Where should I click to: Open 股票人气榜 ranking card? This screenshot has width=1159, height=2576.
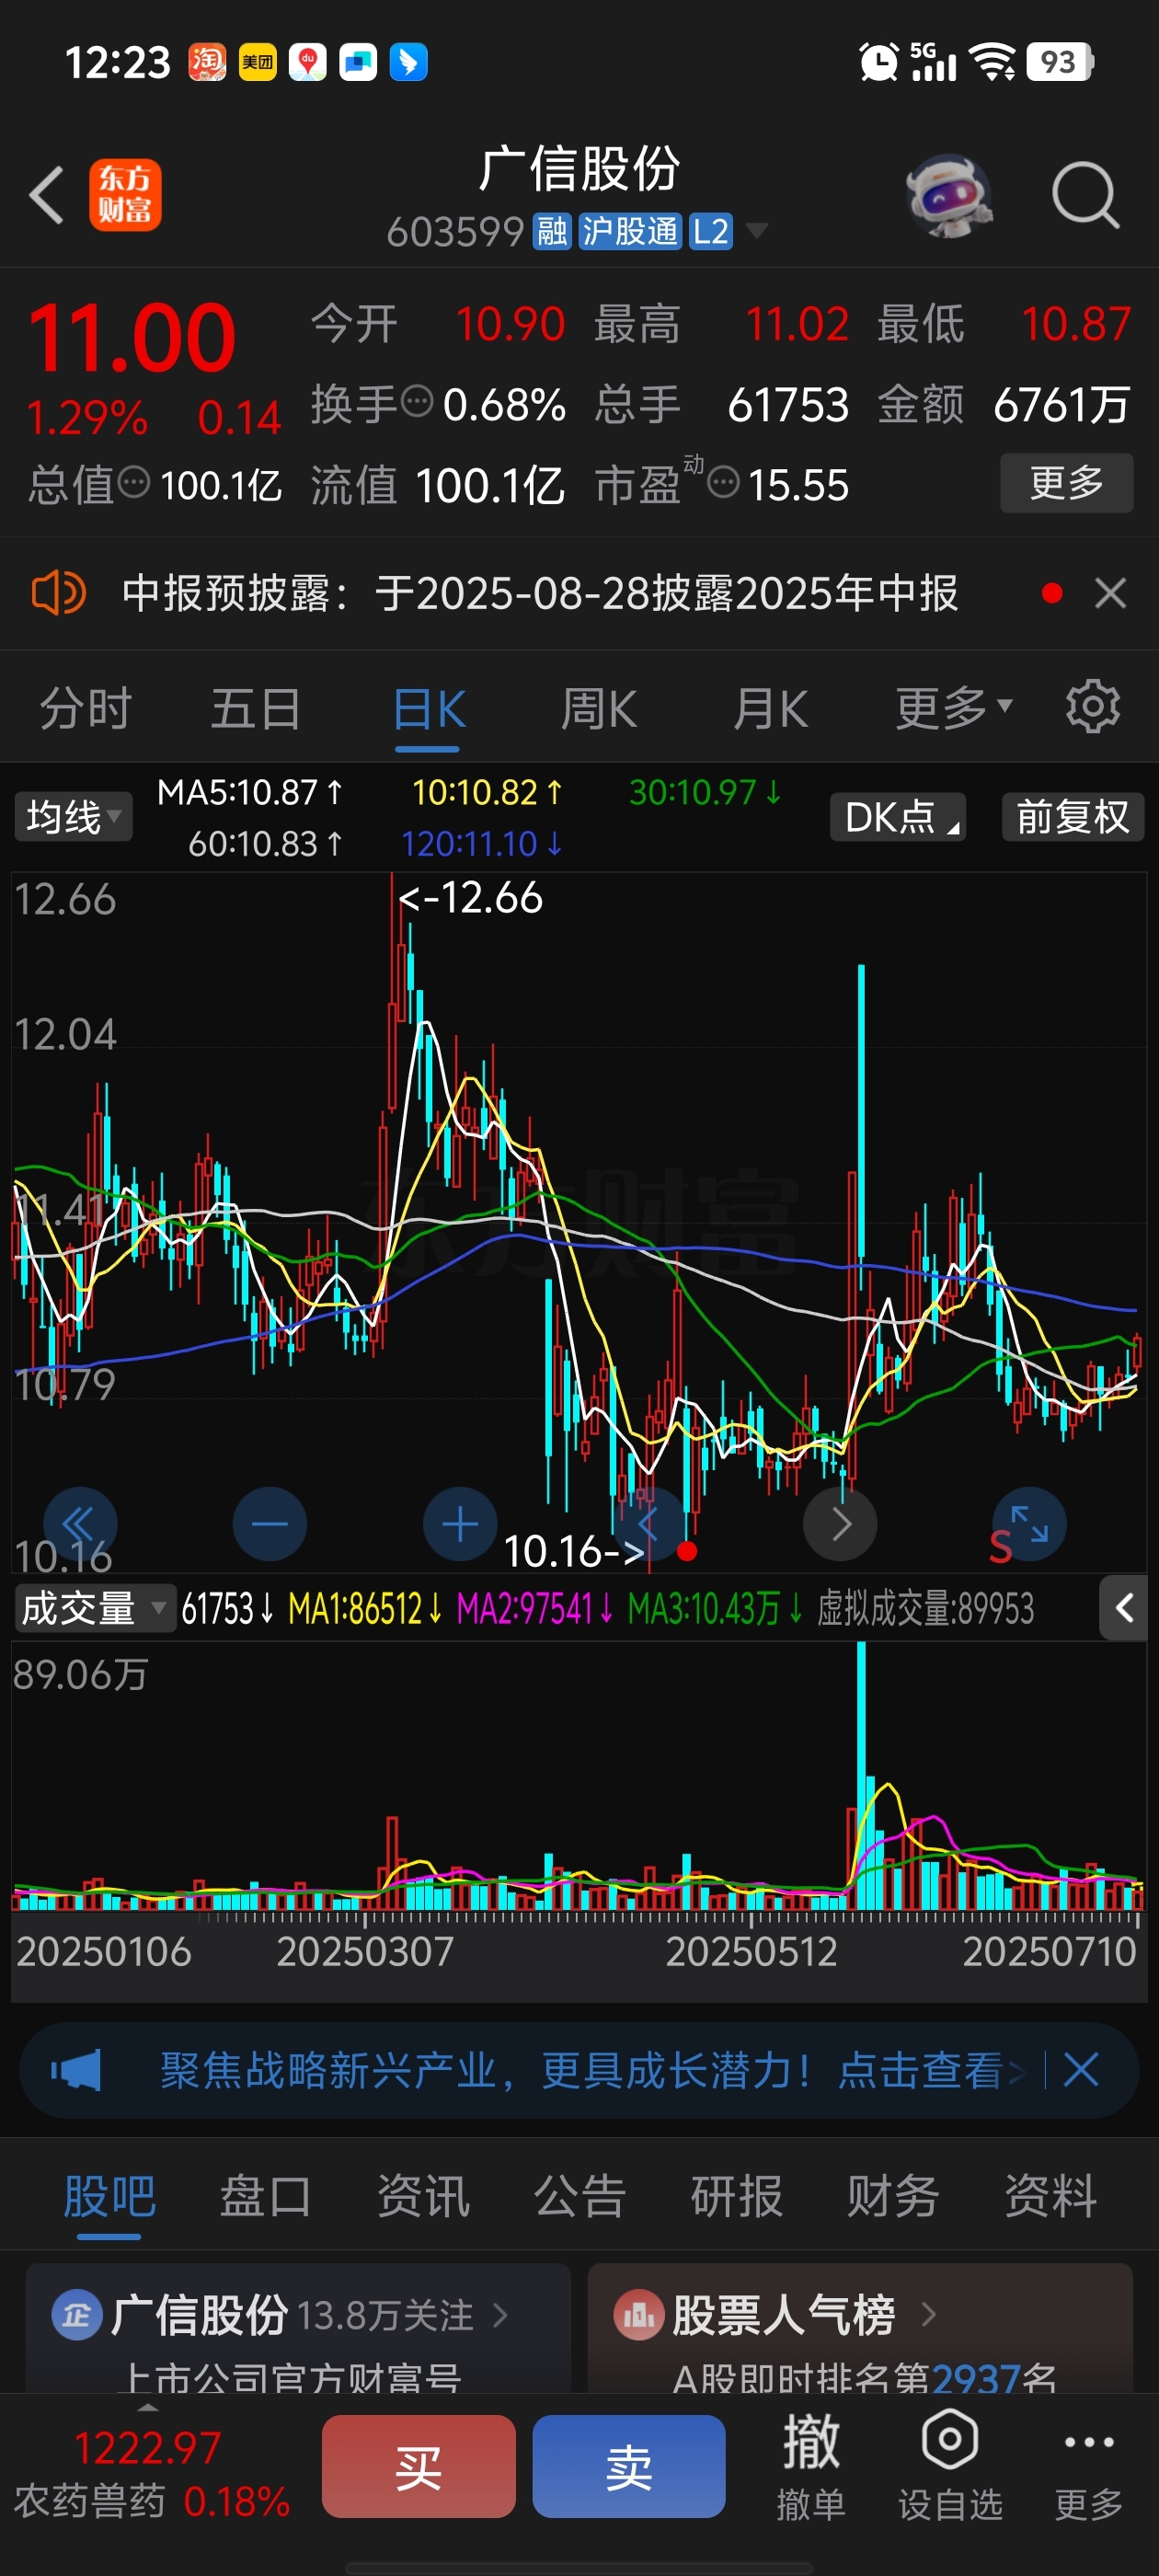[860, 2329]
